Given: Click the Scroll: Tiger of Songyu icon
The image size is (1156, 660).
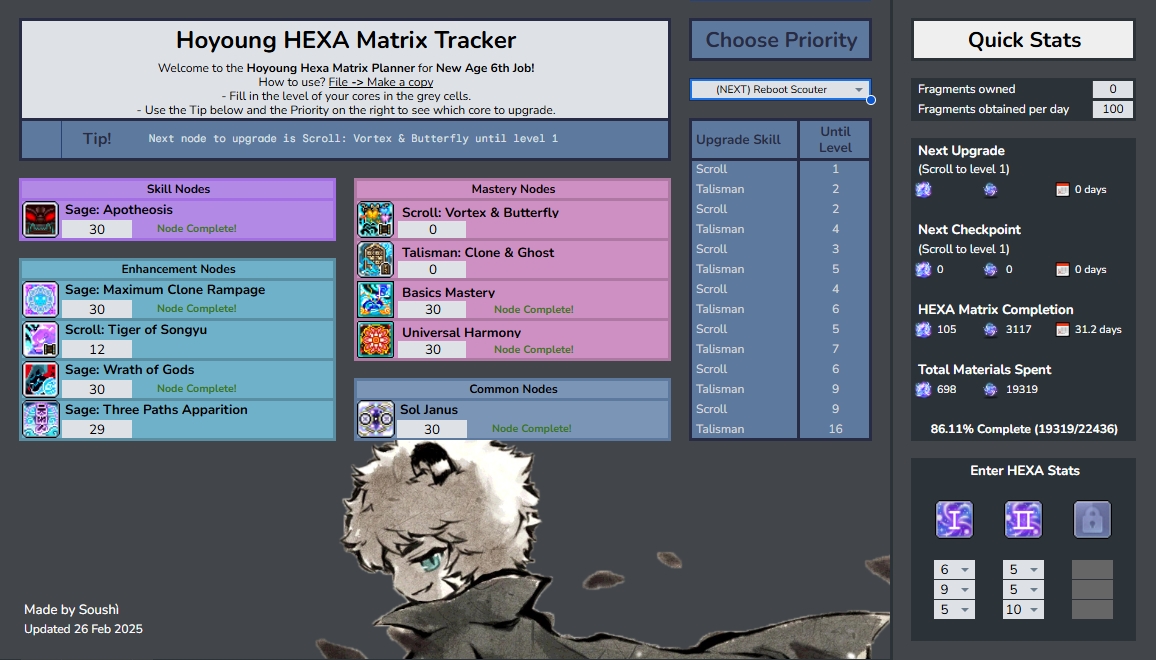Looking at the screenshot, I should [41, 340].
